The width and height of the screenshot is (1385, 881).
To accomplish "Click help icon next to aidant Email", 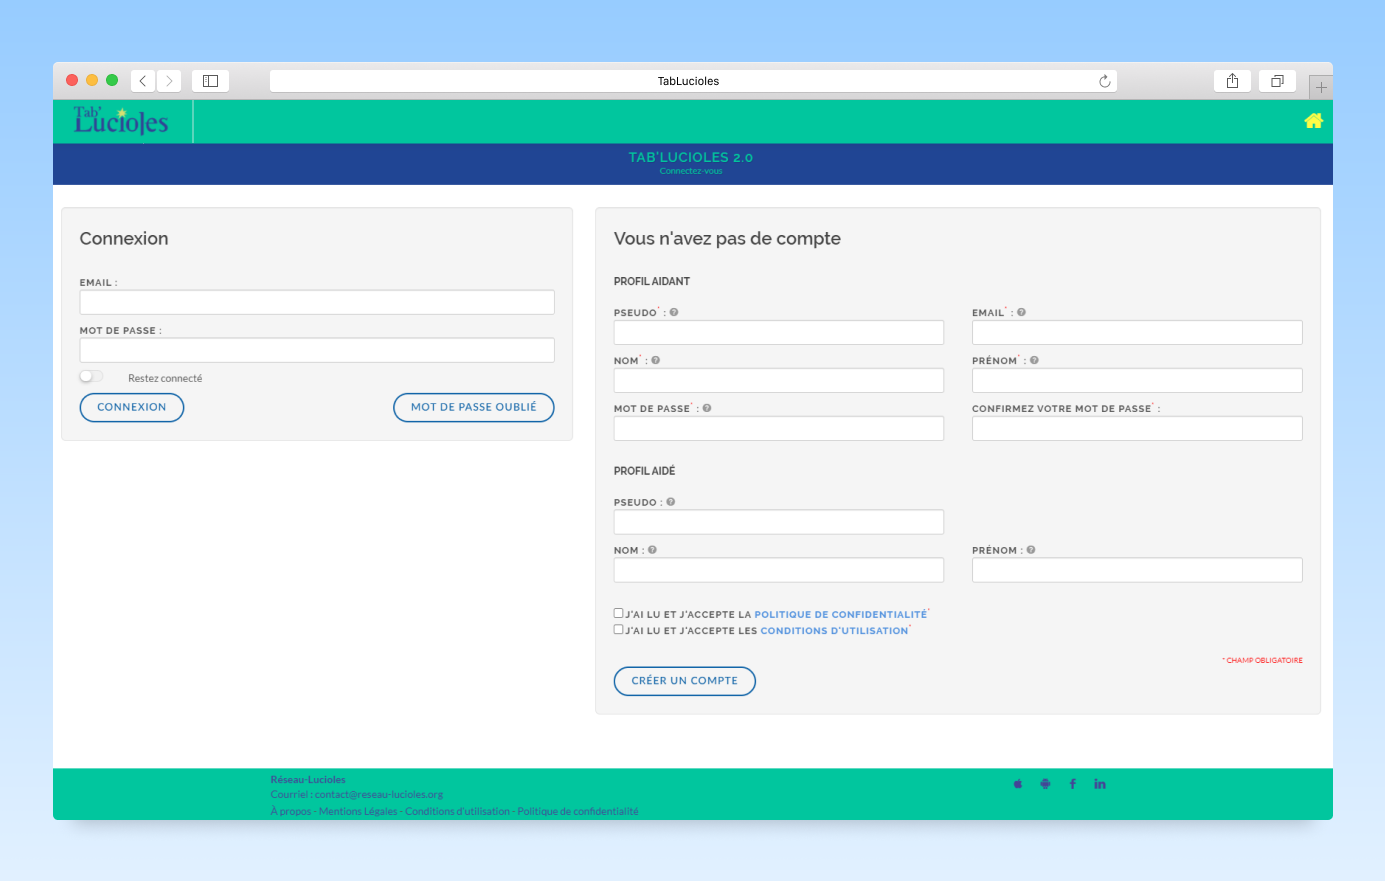I will coord(1021,312).
